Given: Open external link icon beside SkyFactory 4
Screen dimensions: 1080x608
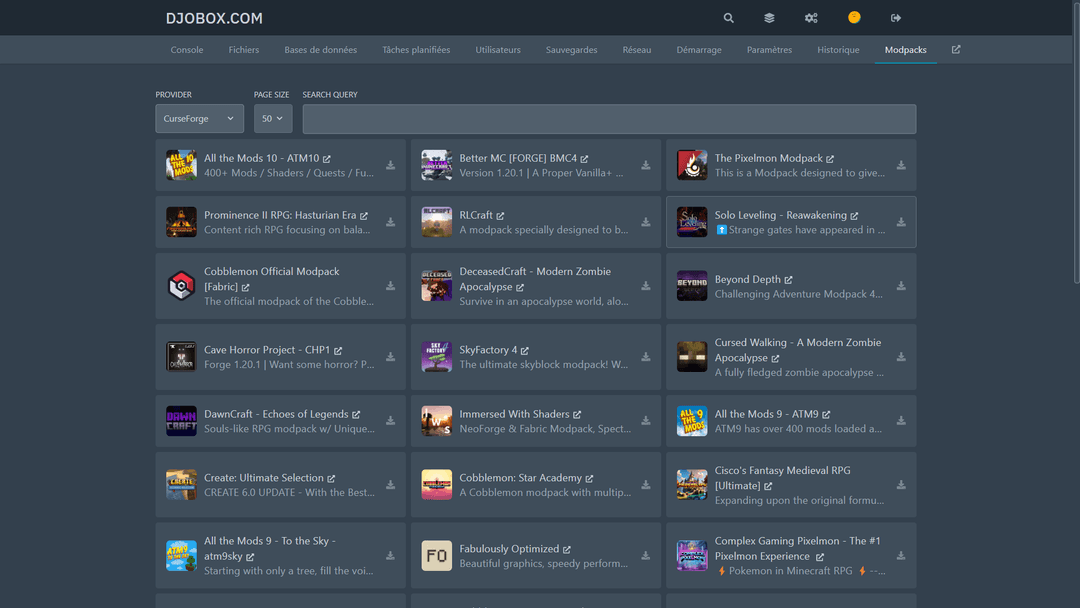Looking at the screenshot, I should (525, 350).
